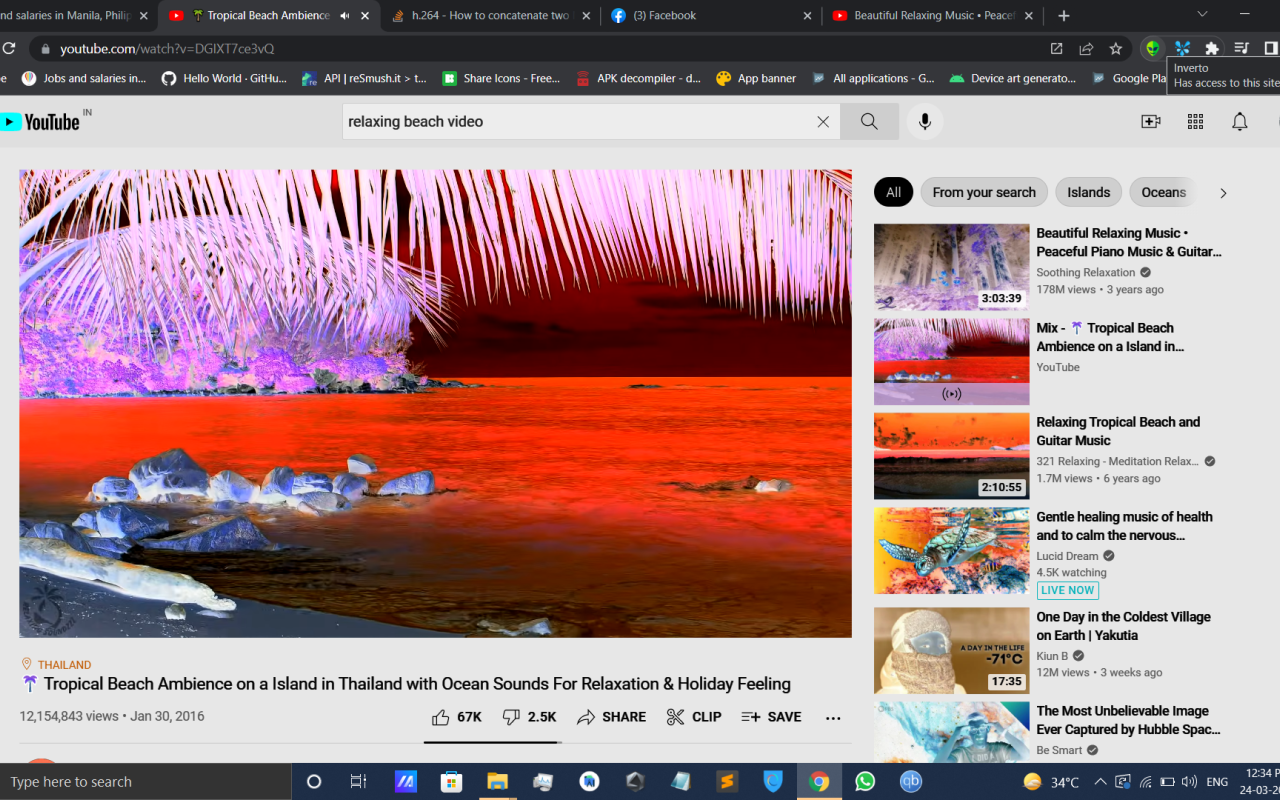The image size is (1280, 800).
Task: Open WhatsApp from the taskbar
Action: click(x=864, y=781)
